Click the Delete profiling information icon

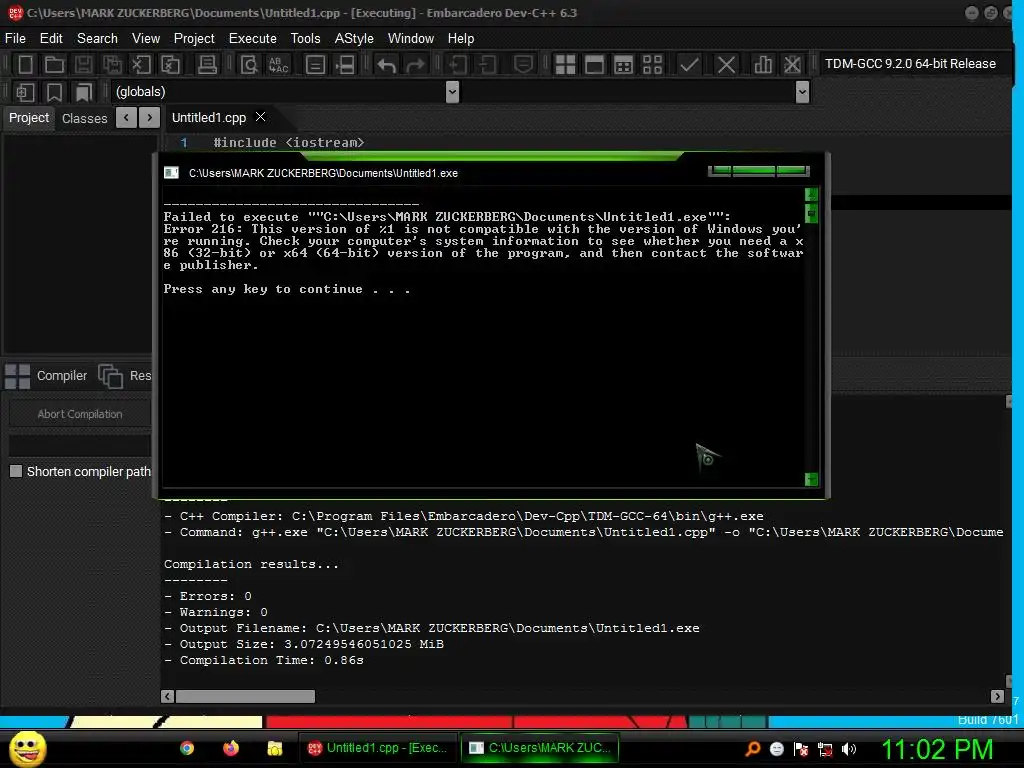(x=792, y=64)
